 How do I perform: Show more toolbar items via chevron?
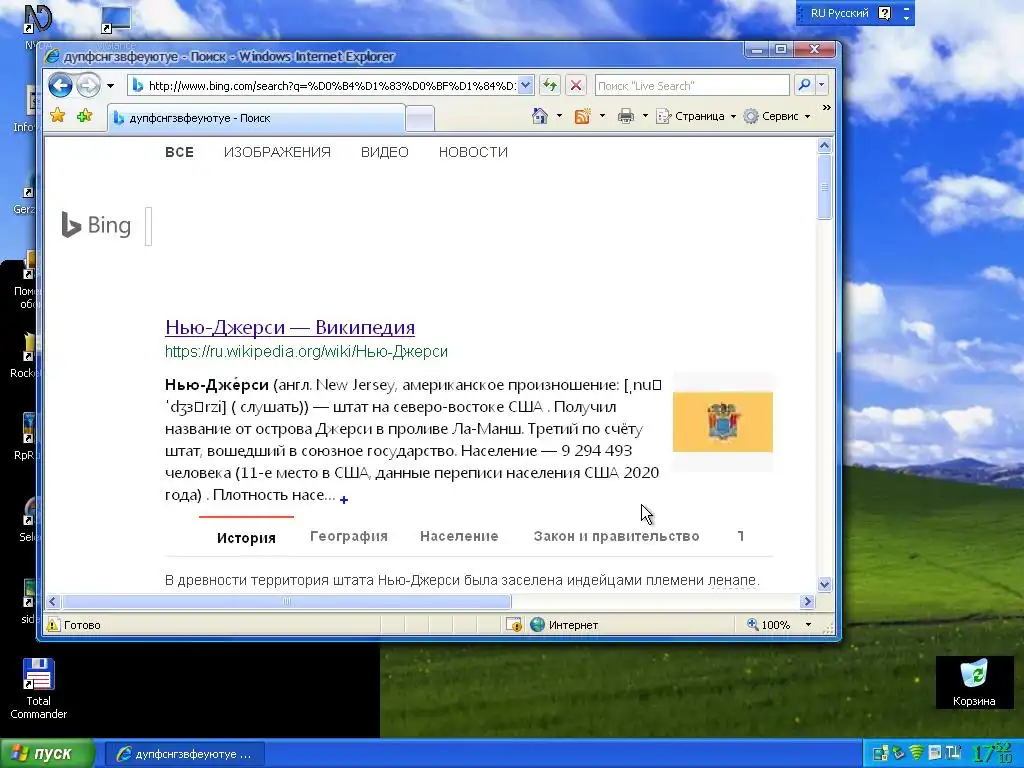tap(827, 108)
